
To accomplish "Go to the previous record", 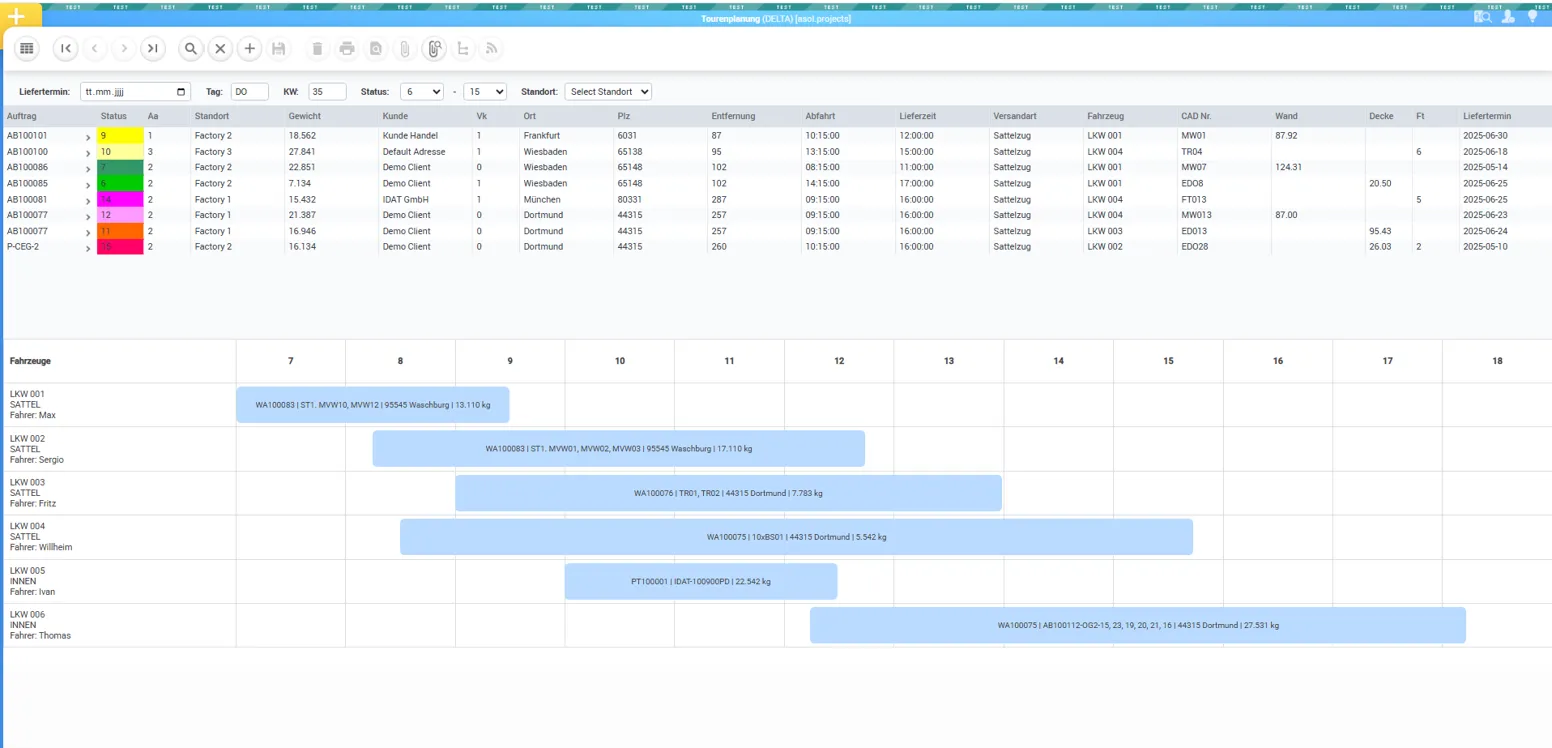I will point(95,48).
